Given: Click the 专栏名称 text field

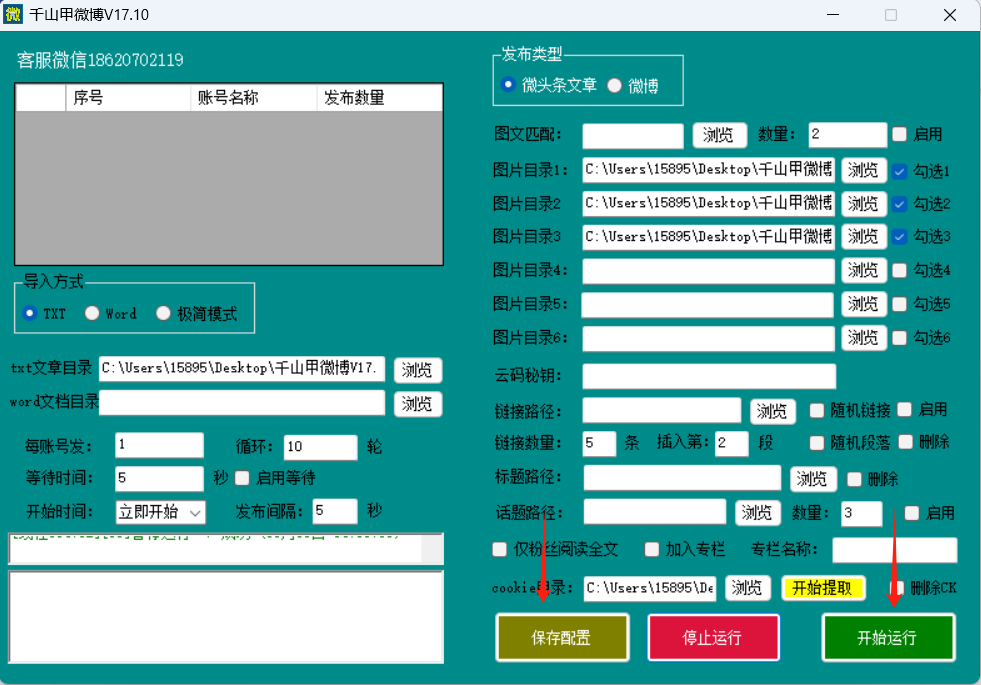Looking at the screenshot, I should coord(894,550).
